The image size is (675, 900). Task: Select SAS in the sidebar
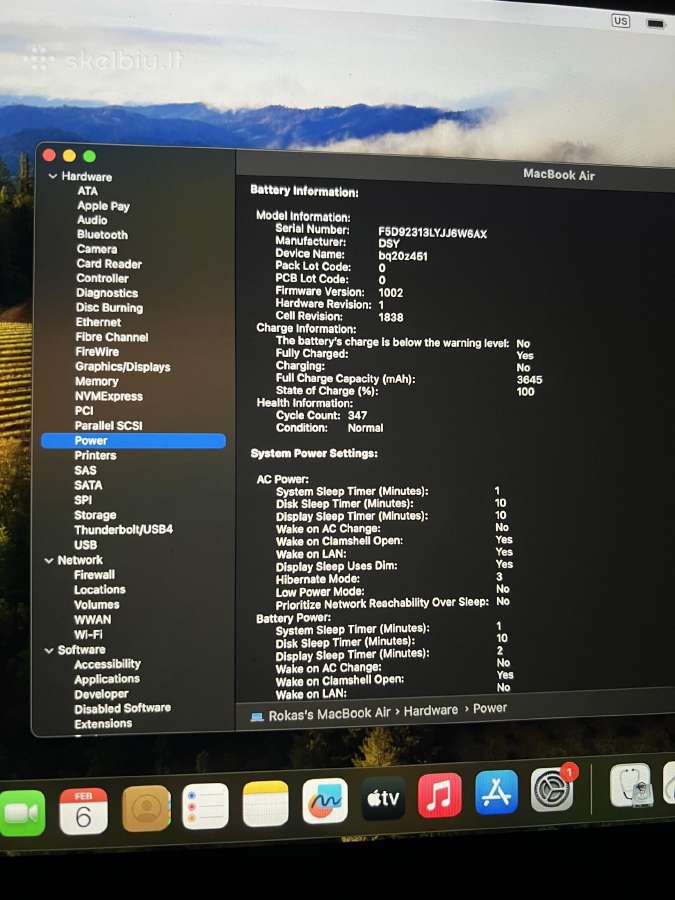point(85,470)
